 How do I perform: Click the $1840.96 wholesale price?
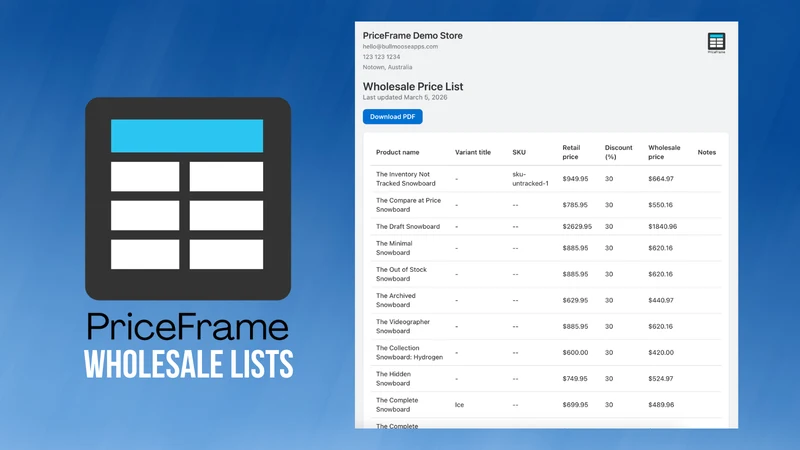pos(663,227)
